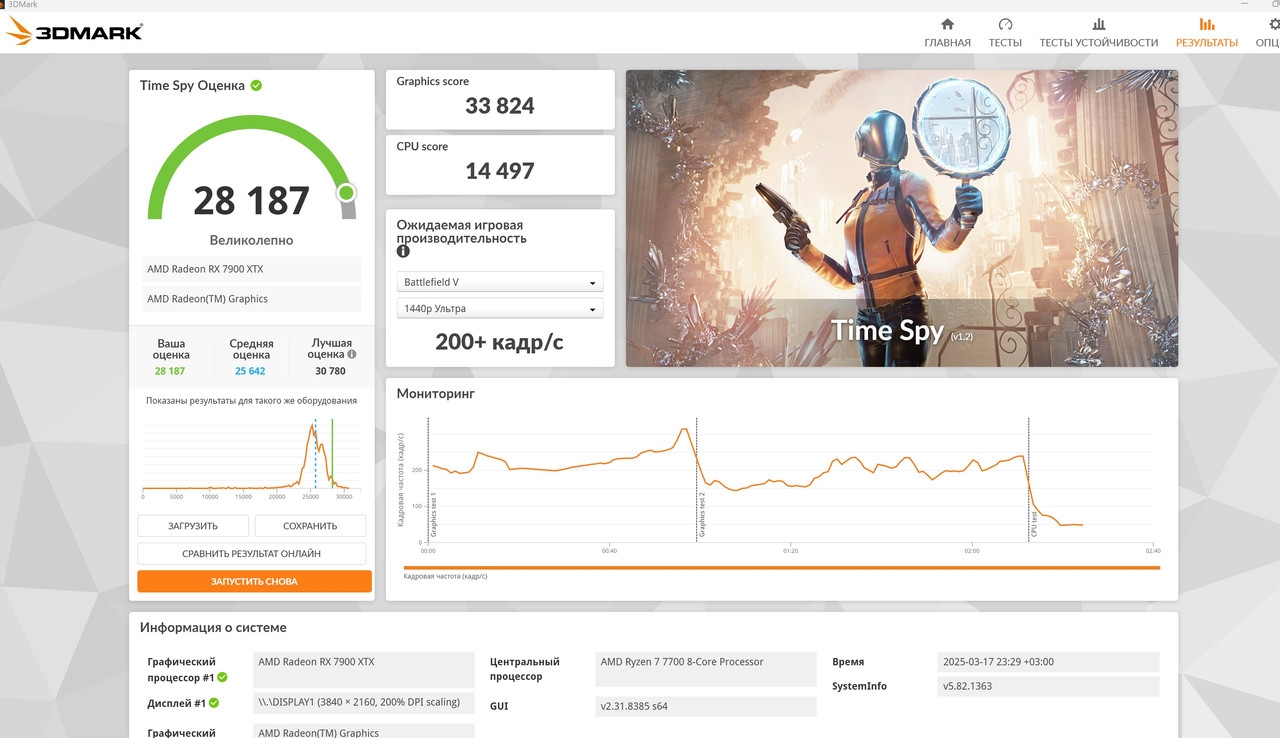
Task: Click the СОХРАНИТЬ button
Action: tap(310, 526)
